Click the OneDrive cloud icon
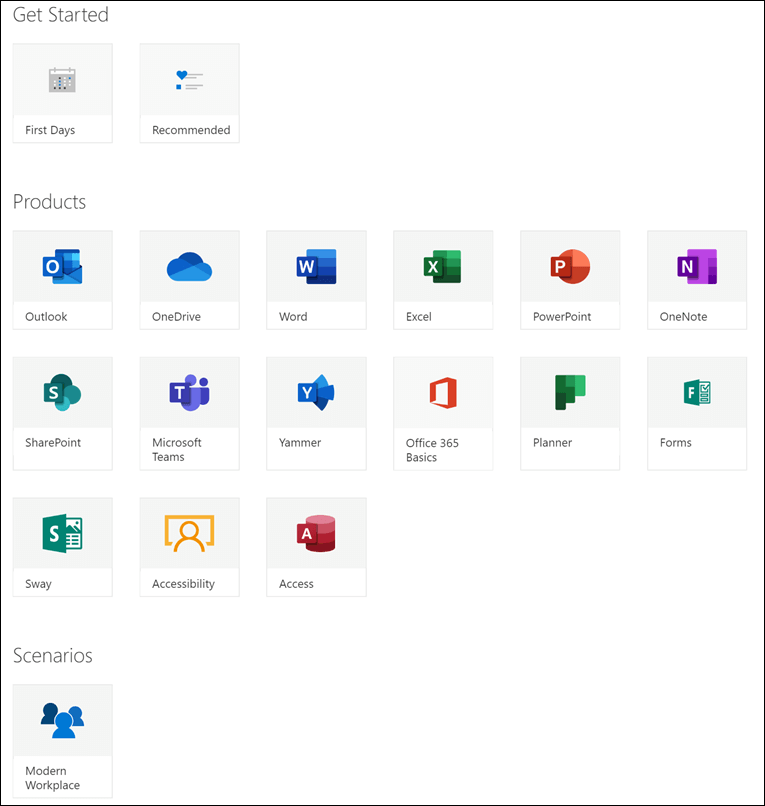765x806 pixels. 189,267
